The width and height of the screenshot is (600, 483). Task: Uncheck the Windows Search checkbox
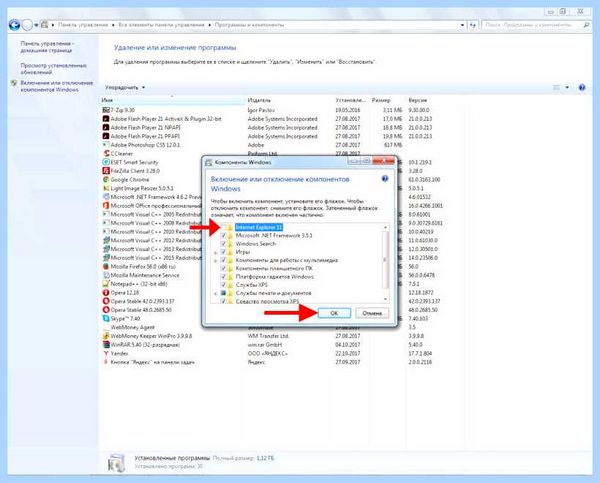(223, 244)
